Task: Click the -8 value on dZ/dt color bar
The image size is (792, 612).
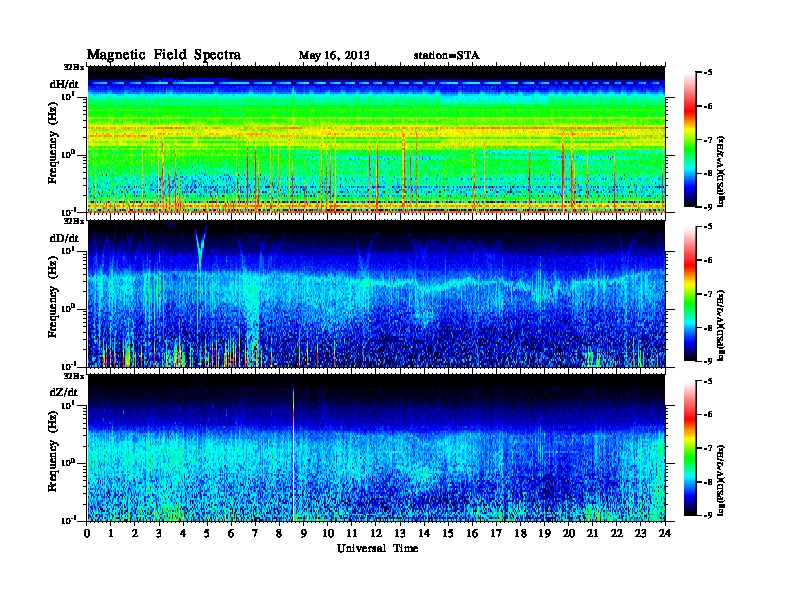Action: [x=708, y=482]
